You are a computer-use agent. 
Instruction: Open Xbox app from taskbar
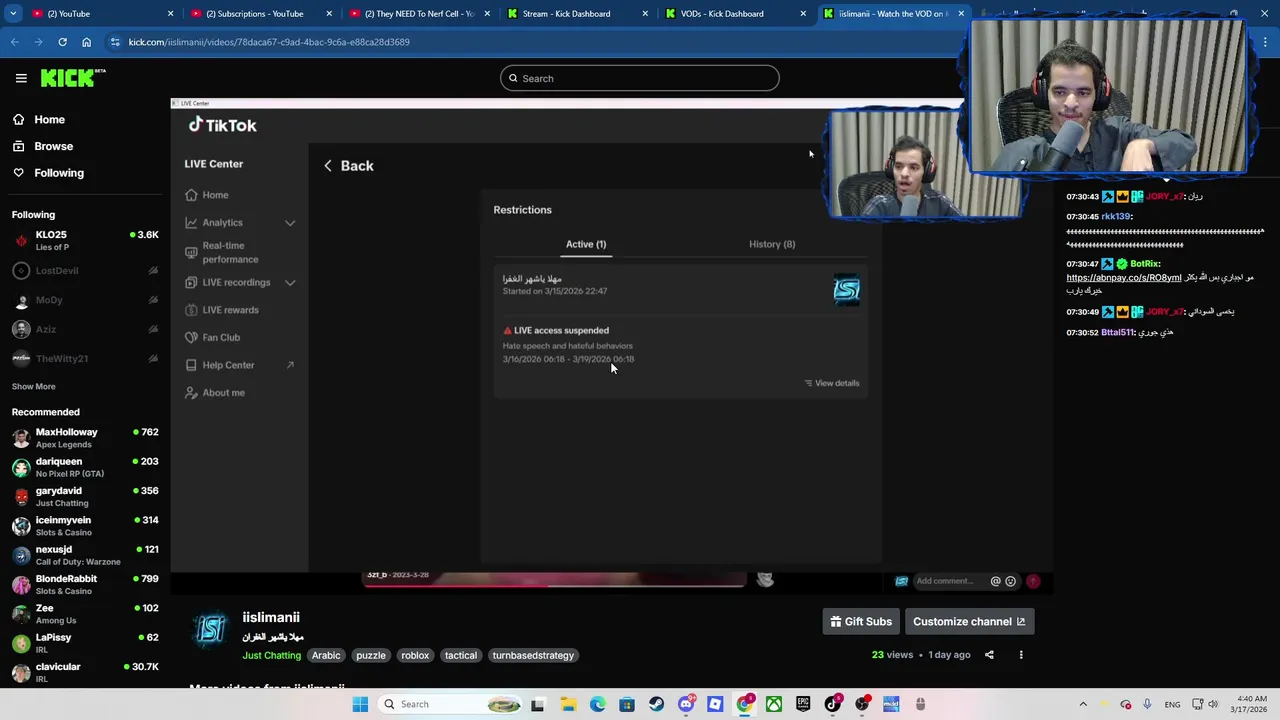point(774,704)
